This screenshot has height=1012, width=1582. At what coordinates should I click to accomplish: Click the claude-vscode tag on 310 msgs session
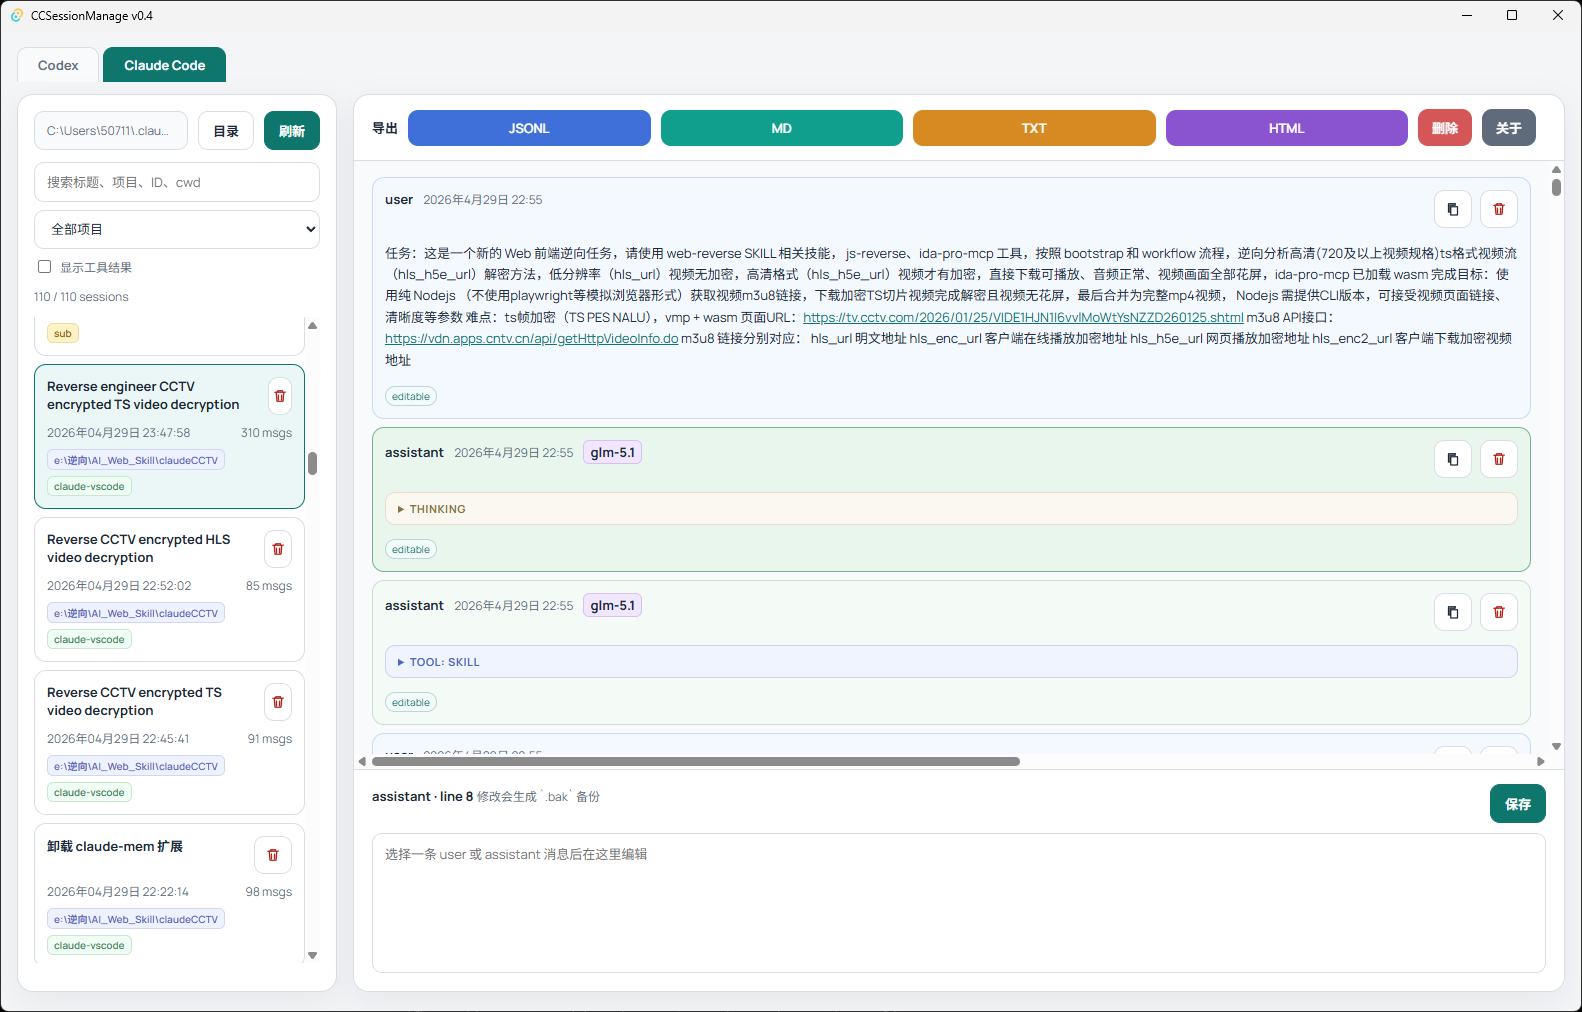pyautogui.click(x=90, y=486)
